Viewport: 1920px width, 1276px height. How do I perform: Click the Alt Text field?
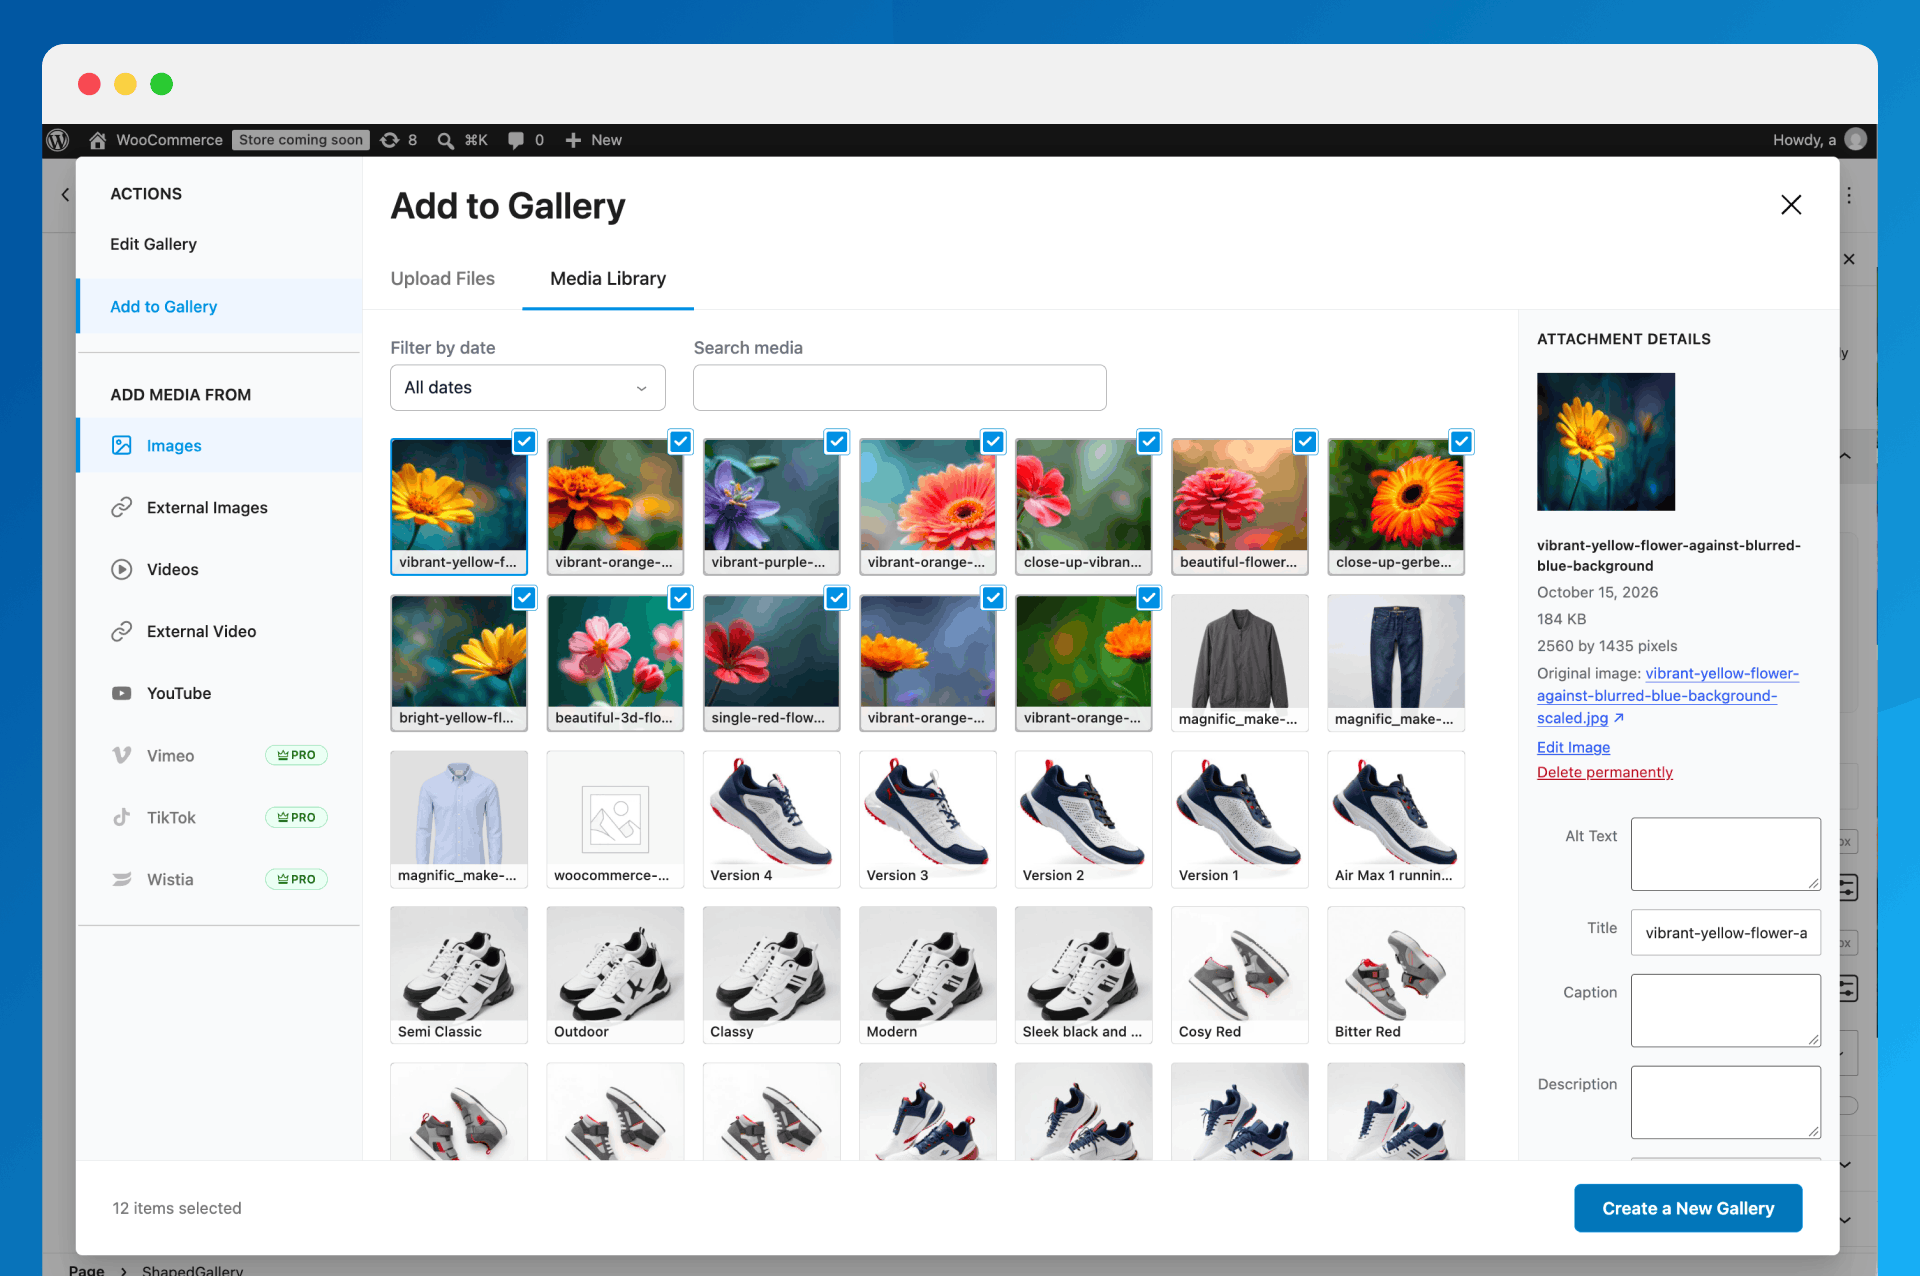click(1726, 854)
